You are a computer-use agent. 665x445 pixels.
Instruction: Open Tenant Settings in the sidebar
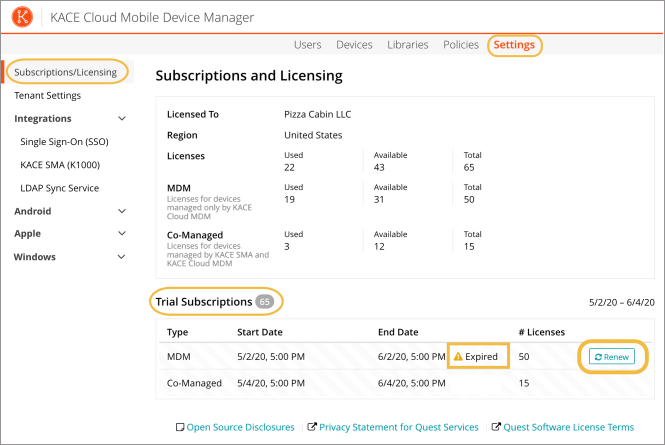coord(48,95)
